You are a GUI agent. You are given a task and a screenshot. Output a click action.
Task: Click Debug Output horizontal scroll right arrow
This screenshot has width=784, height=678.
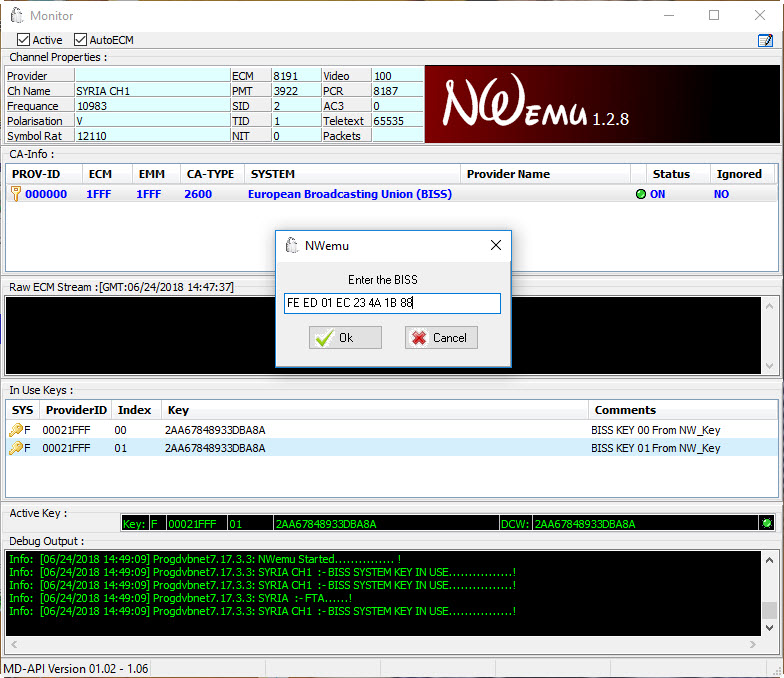tap(752, 644)
